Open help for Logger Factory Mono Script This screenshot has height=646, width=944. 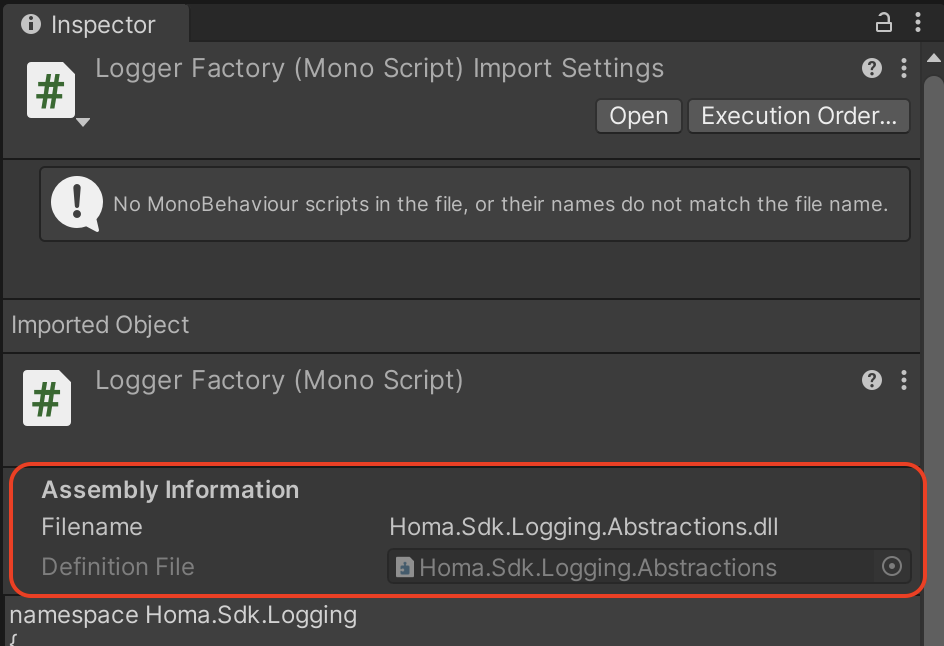(871, 380)
